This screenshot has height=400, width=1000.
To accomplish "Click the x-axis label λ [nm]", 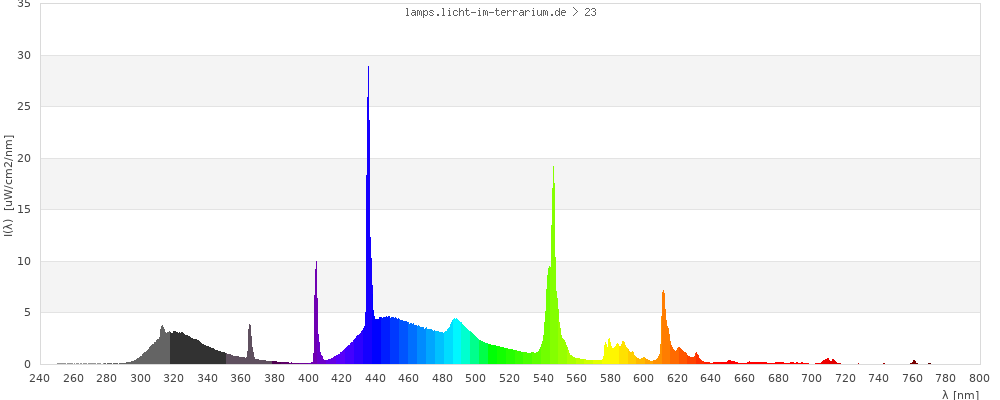I will tap(960, 395).
